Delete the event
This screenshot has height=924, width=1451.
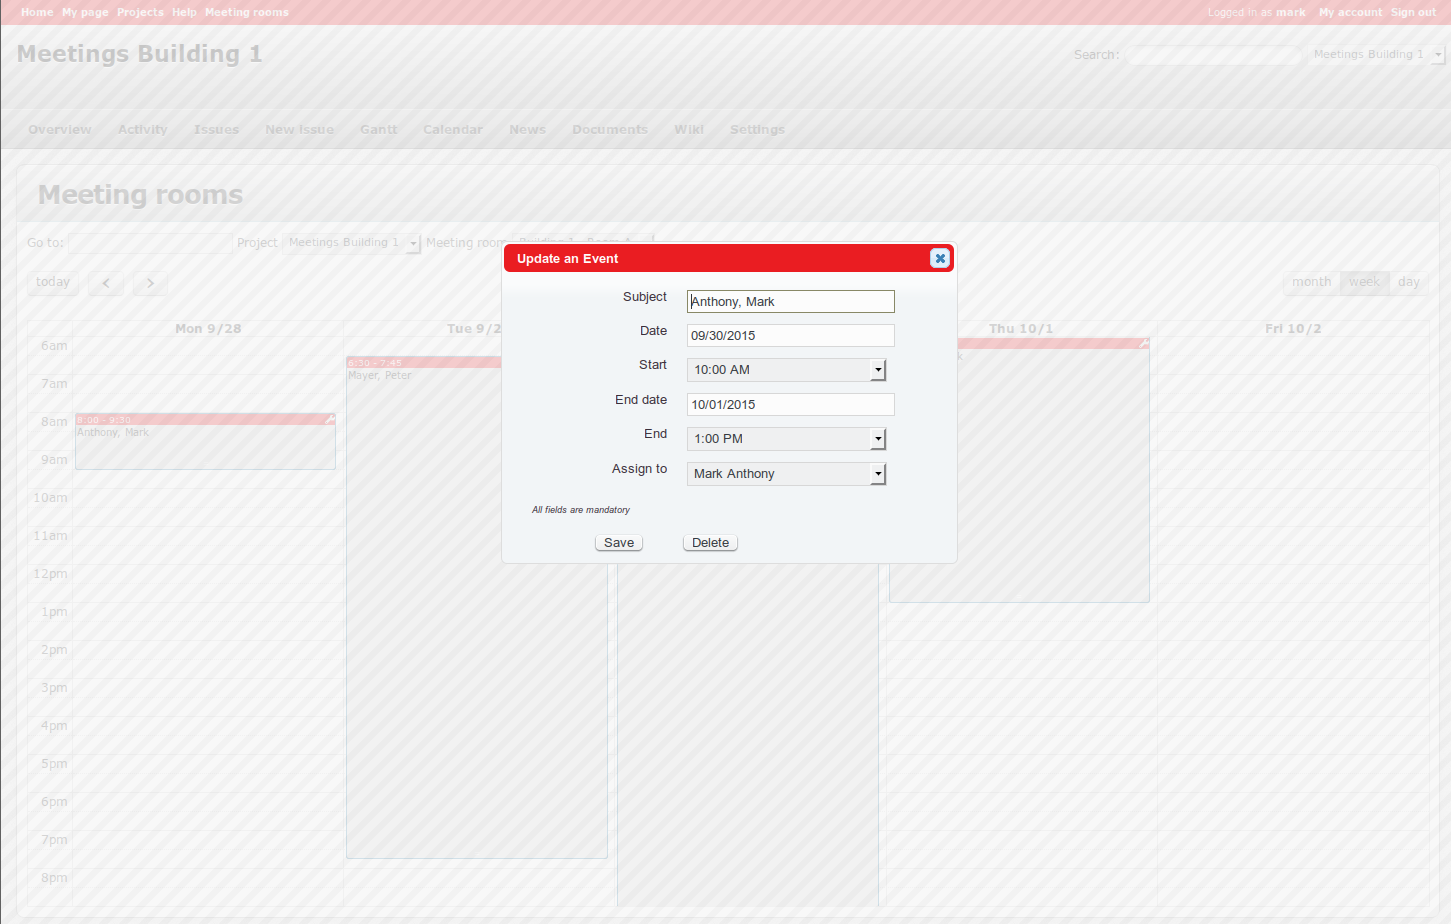tap(710, 543)
